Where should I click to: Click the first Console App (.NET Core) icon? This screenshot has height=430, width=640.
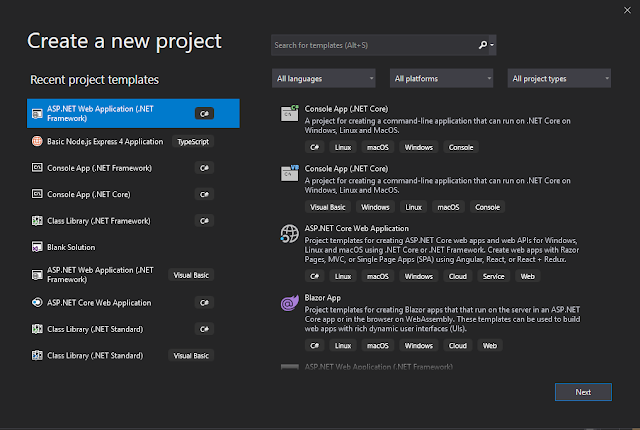click(x=289, y=113)
